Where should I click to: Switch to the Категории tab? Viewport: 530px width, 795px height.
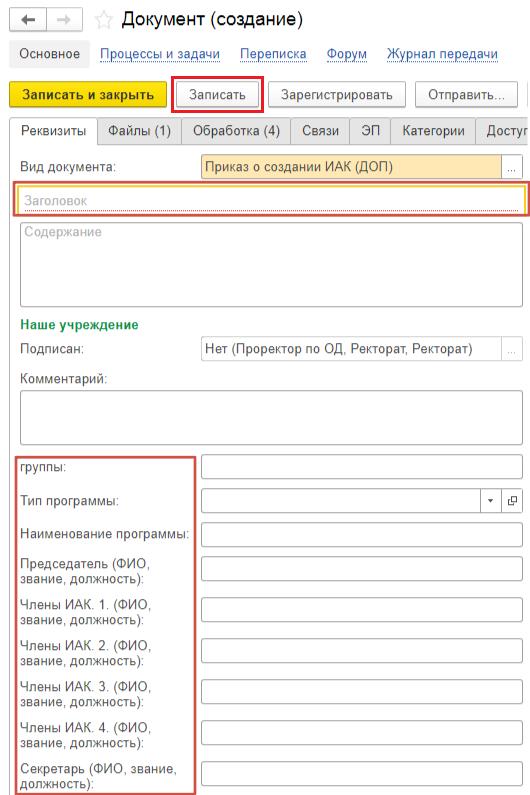pos(433,131)
